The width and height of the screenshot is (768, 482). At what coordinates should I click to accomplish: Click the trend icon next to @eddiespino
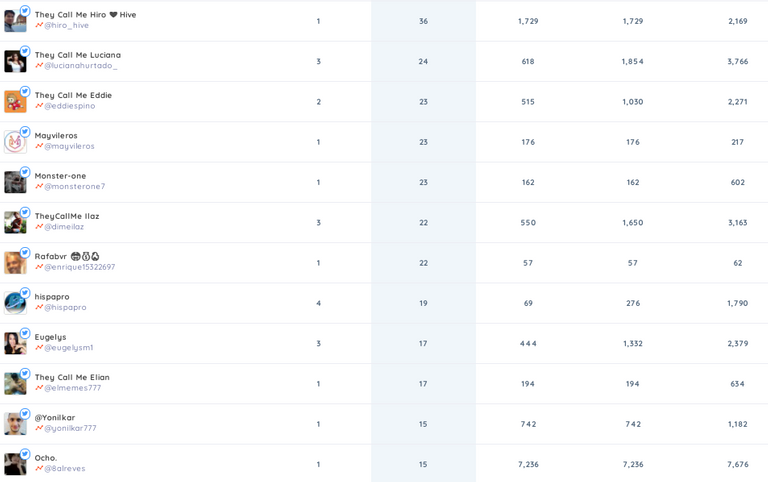pos(39,106)
